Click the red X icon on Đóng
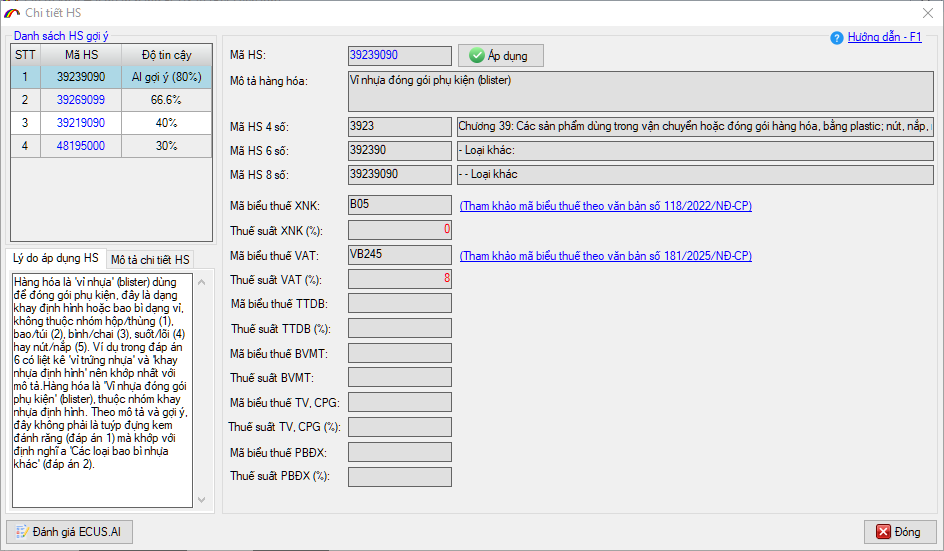The height and width of the screenshot is (551, 944). (883, 532)
